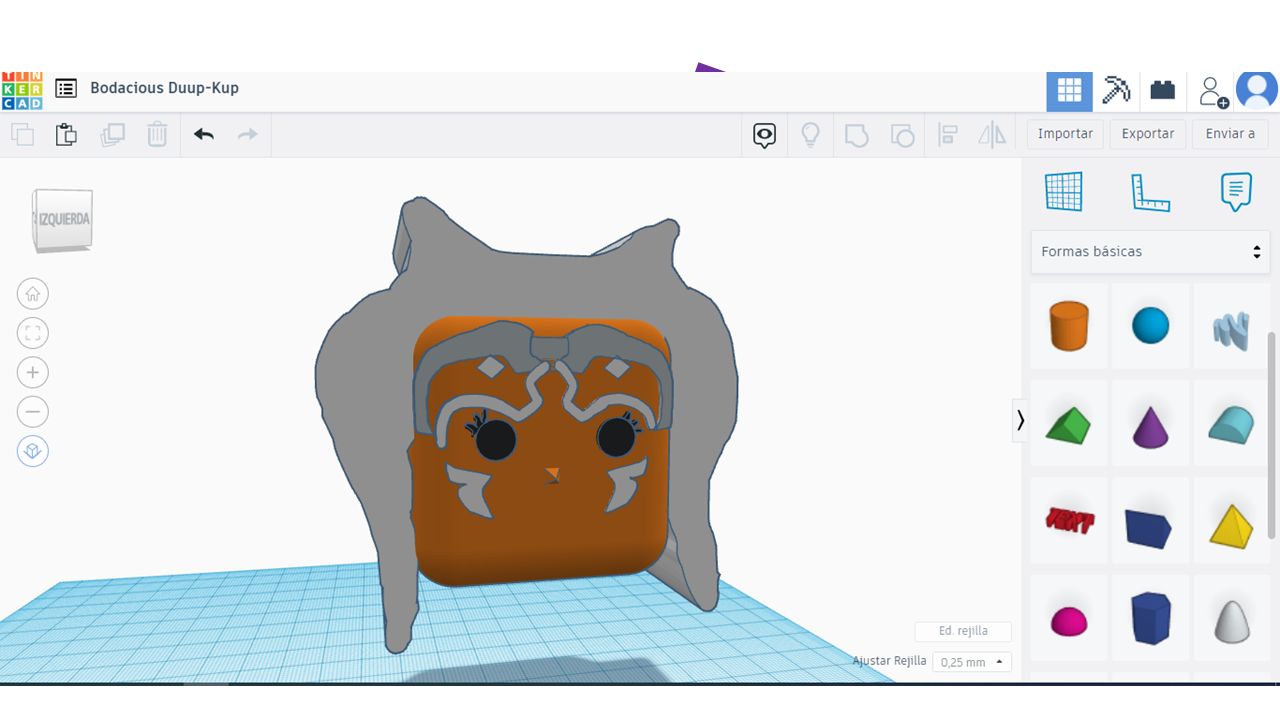Click the Exportar button

tap(1148, 134)
